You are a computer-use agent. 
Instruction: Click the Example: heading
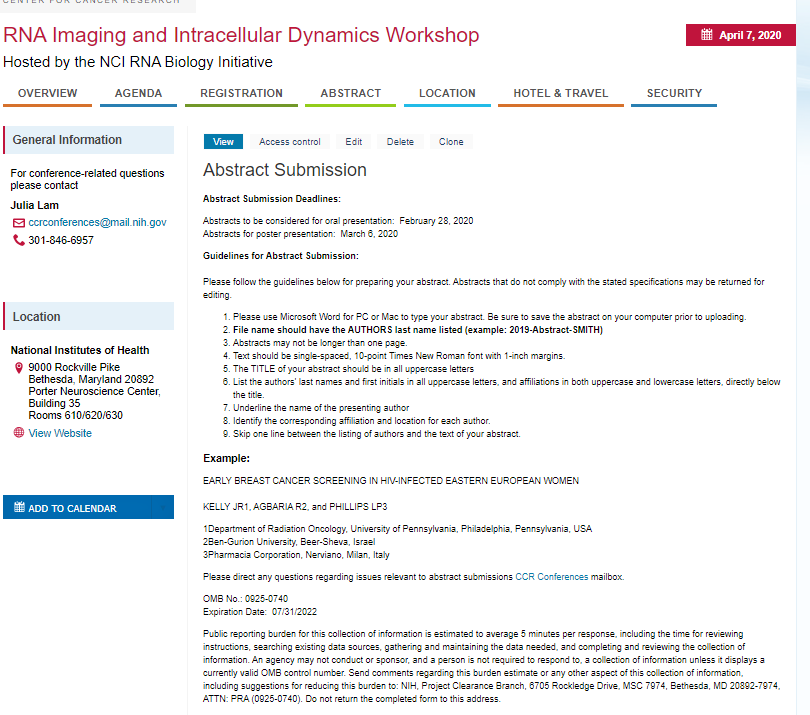pyautogui.click(x=226, y=458)
